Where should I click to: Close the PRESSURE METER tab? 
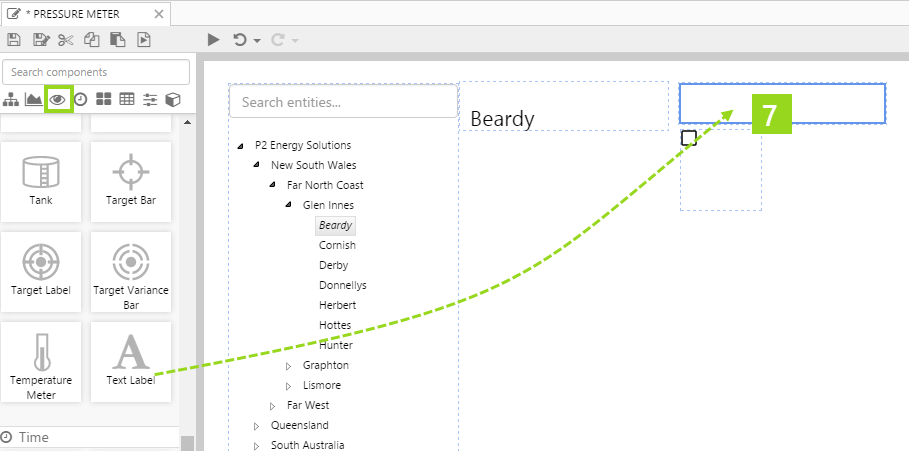[x=159, y=13]
